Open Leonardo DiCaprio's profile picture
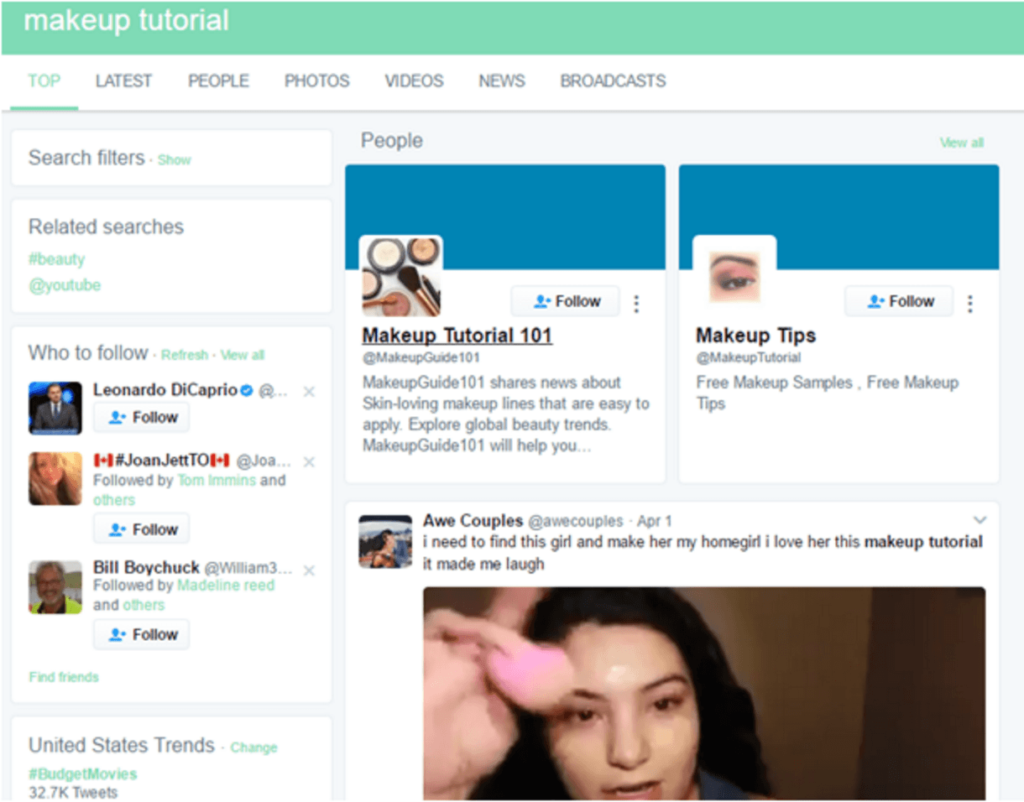Image resolution: width=1024 pixels, height=802 pixels. [x=56, y=408]
